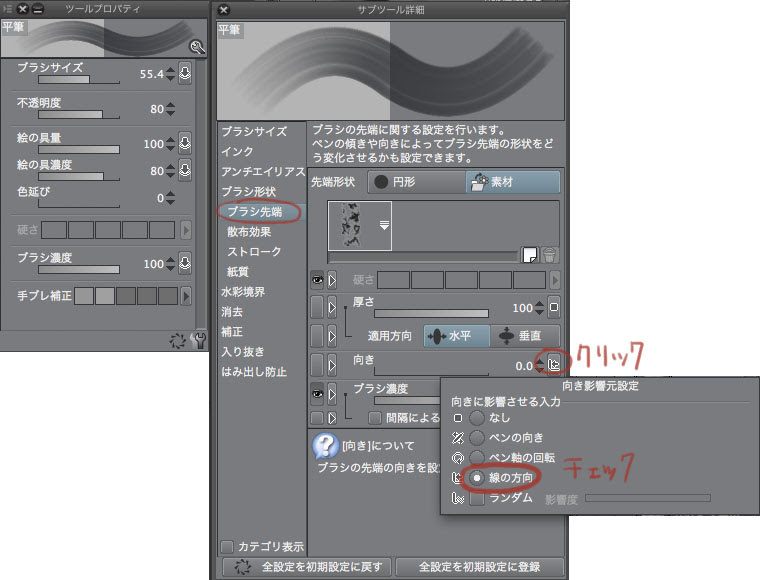Viewport: 760px width, 580px height.
Task: Choose 素材 tip shape
Action: (513, 182)
